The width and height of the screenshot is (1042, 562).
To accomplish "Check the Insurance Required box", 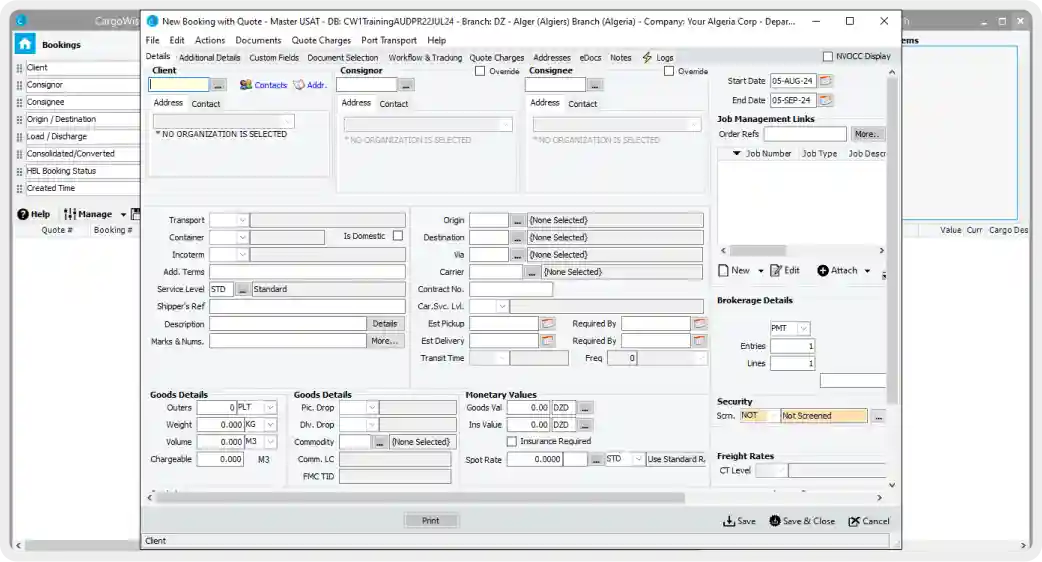I will 512,441.
